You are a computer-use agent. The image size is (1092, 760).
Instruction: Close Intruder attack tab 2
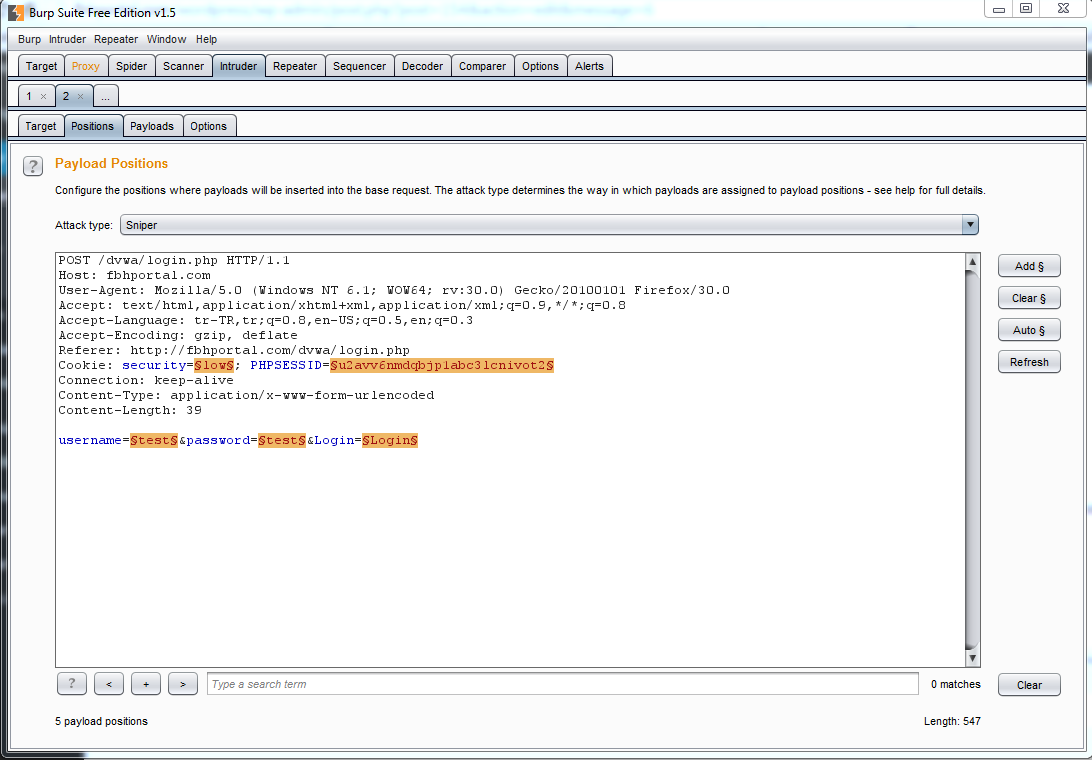pos(80,97)
